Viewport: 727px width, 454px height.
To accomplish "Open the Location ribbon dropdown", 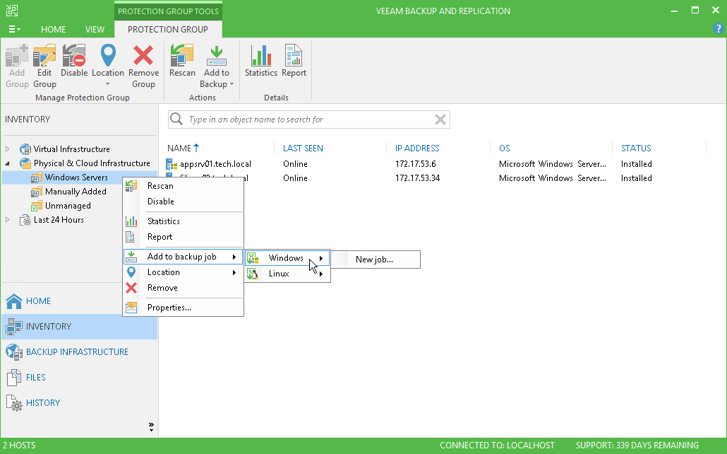I will click(x=108, y=65).
